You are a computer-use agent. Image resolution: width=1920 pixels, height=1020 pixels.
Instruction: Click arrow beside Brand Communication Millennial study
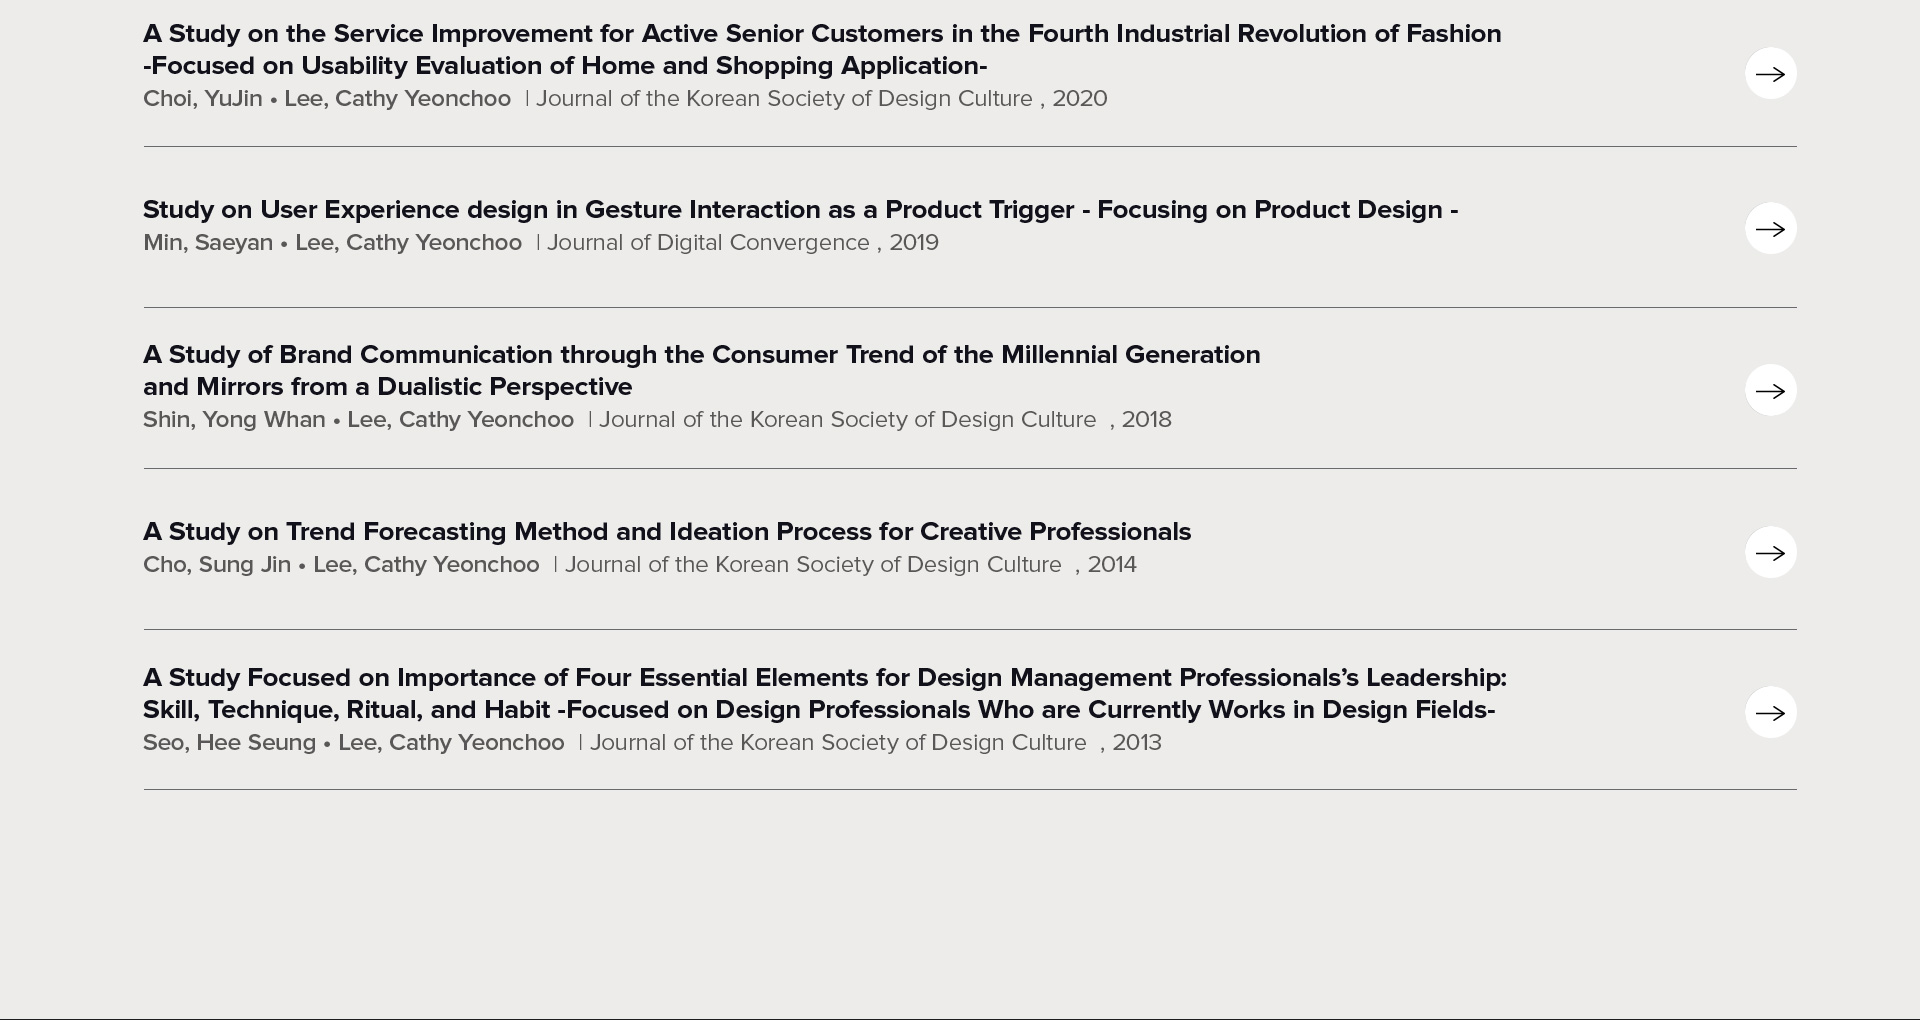1770,390
